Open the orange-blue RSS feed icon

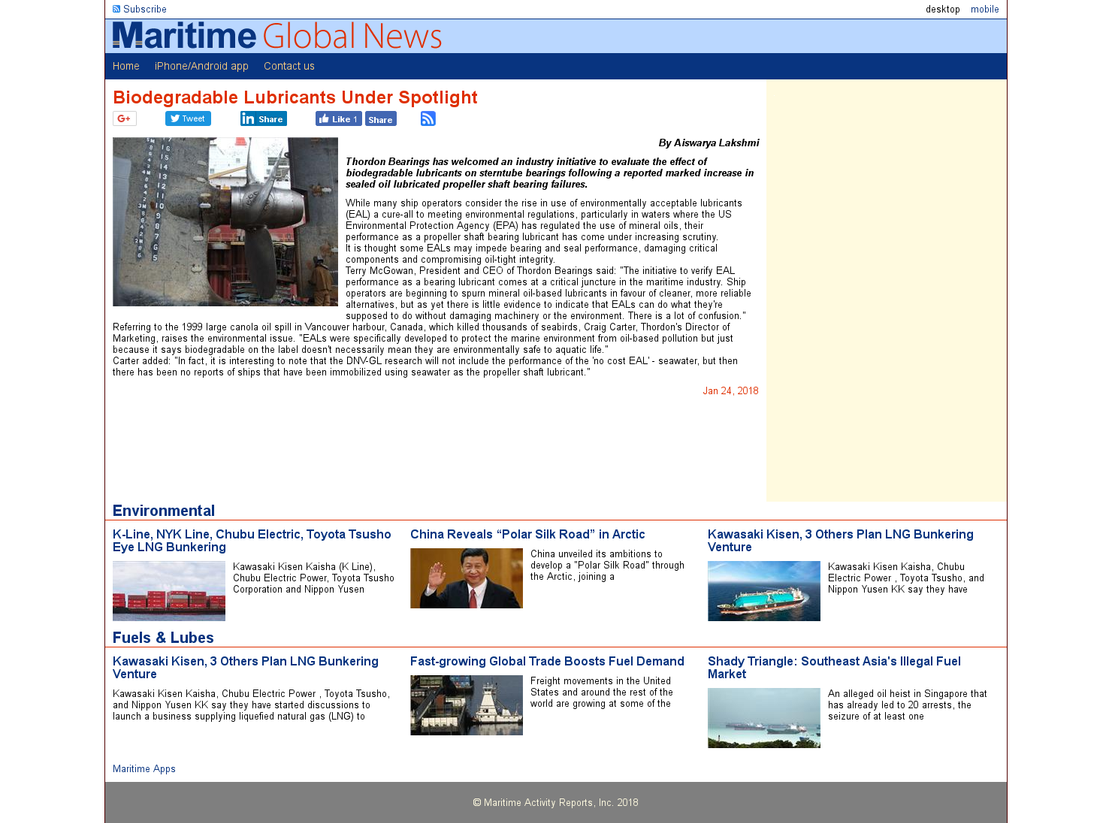point(428,118)
